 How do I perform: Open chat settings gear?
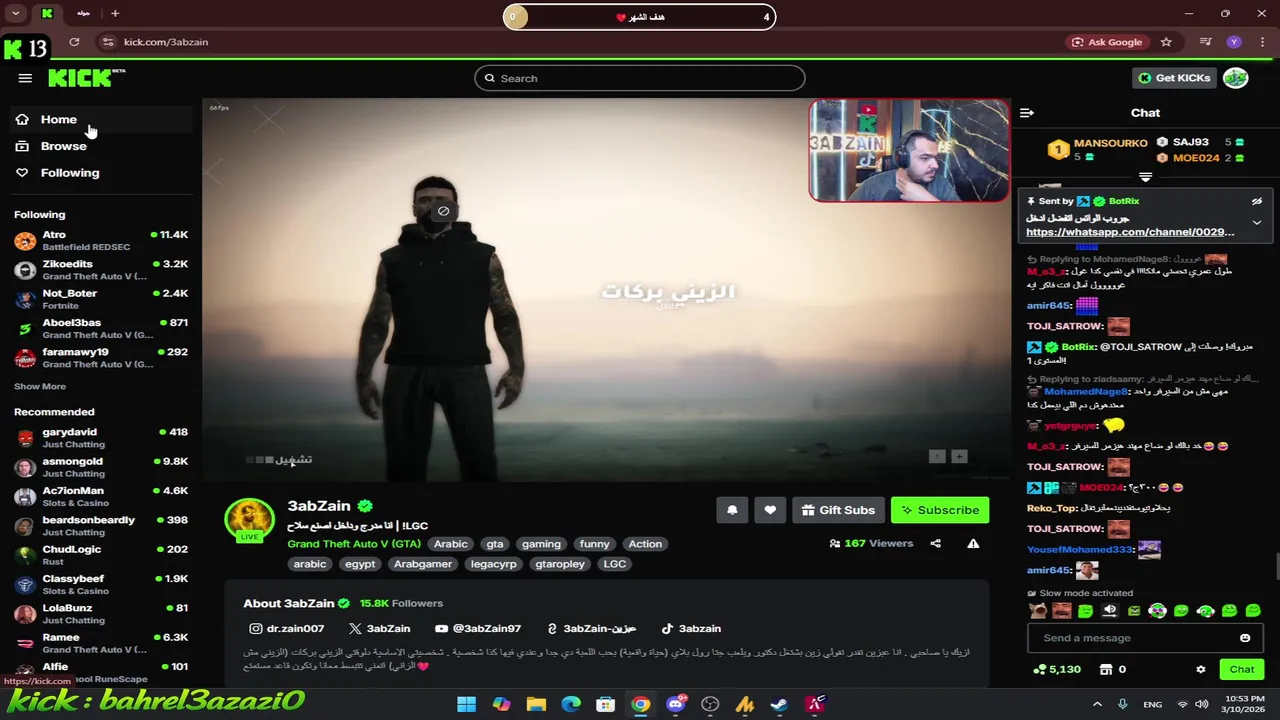click(x=1201, y=669)
